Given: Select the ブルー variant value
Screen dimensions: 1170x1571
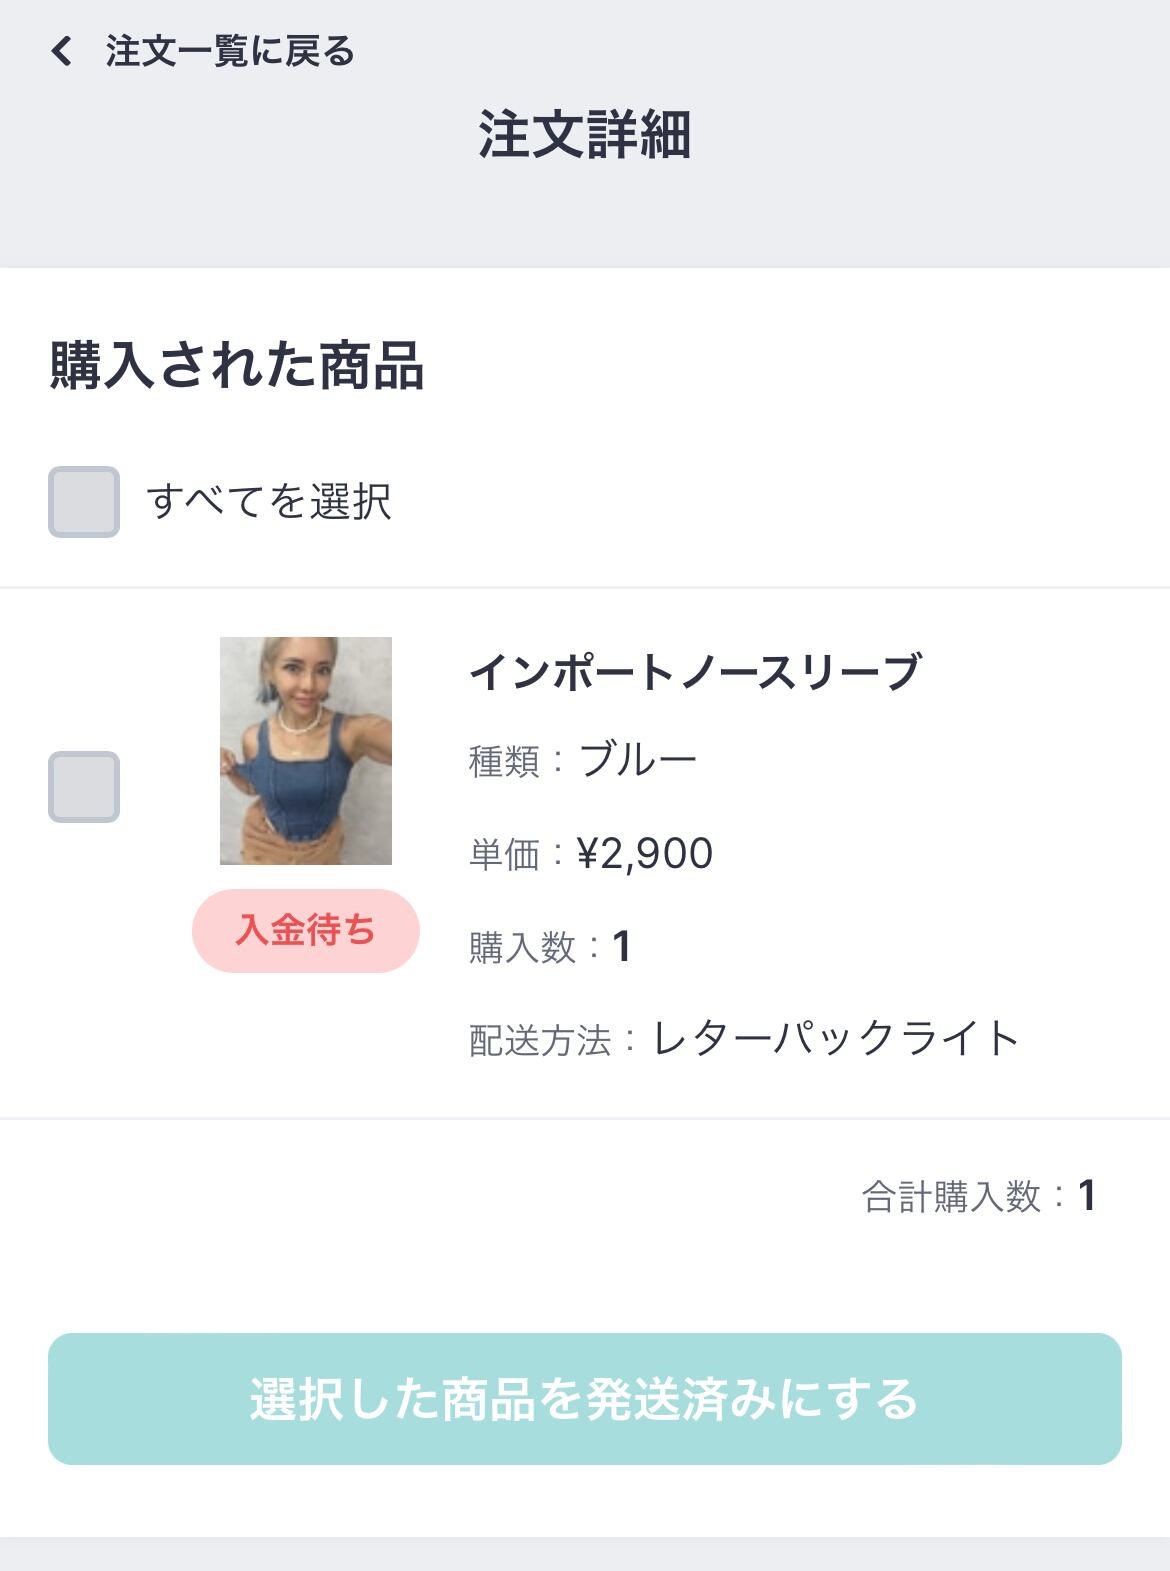Looking at the screenshot, I should [x=638, y=760].
